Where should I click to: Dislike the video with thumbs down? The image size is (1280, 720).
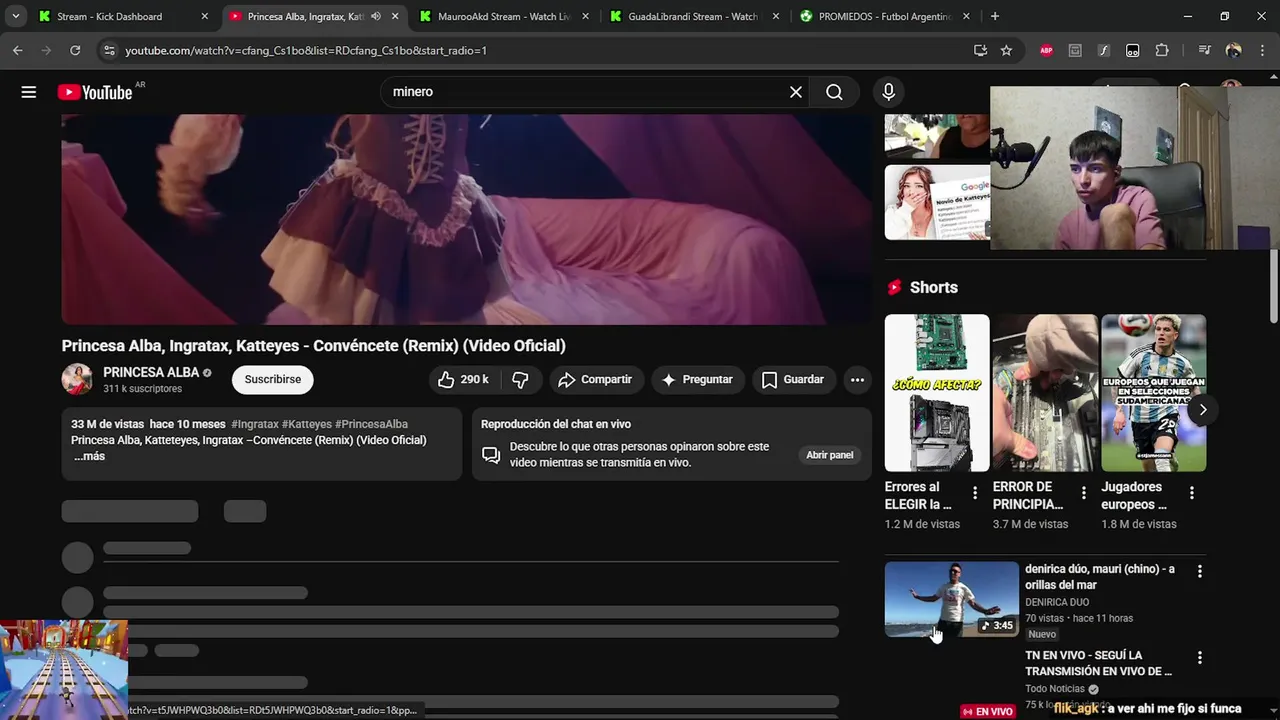pyautogui.click(x=520, y=380)
